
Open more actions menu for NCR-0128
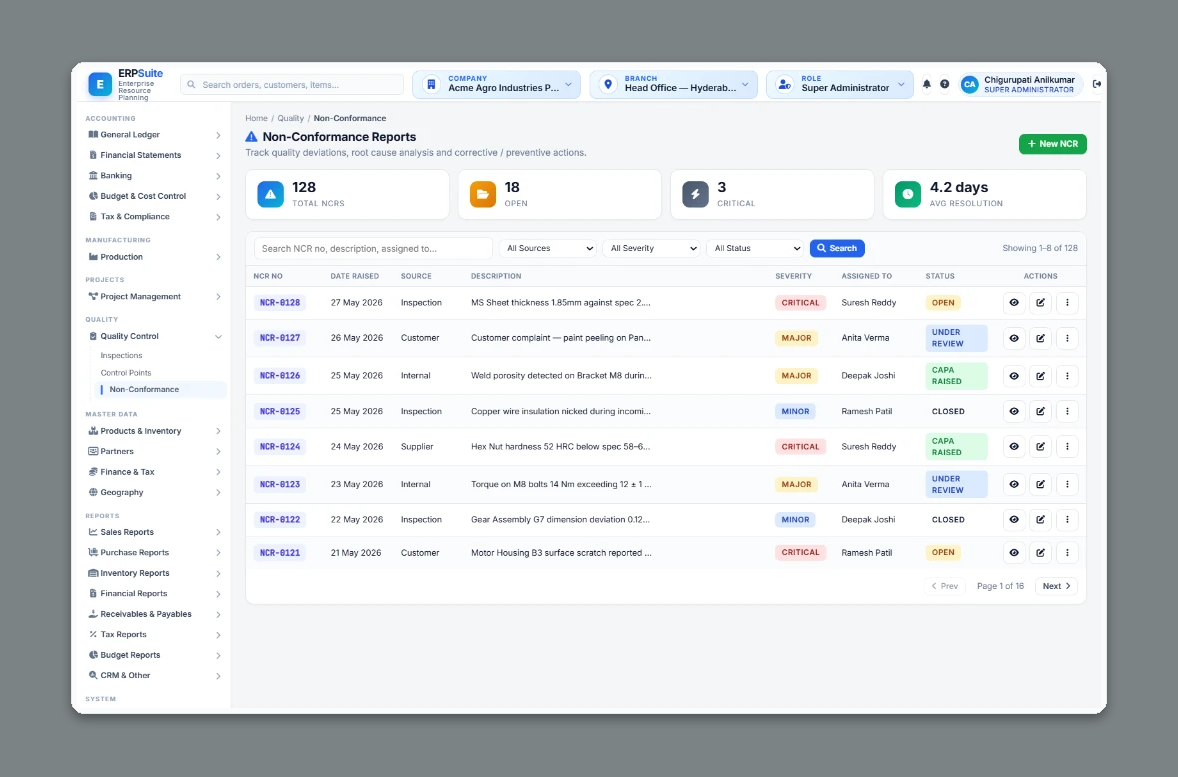pos(1067,303)
